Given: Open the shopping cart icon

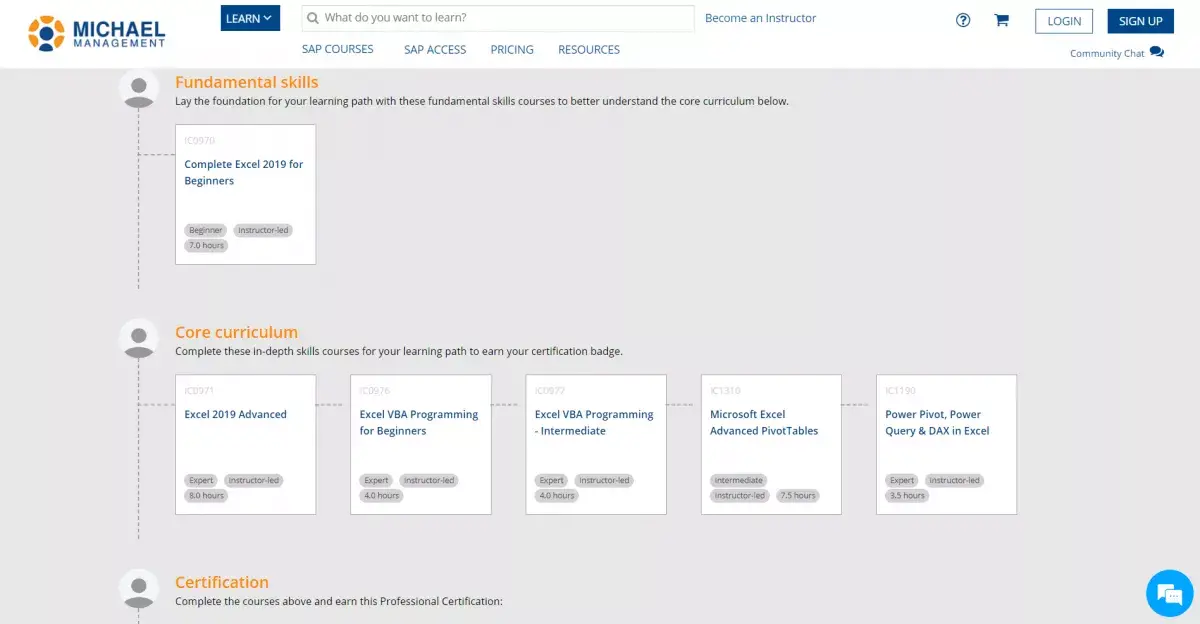Looking at the screenshot, I should click(x=1001, y=20).
